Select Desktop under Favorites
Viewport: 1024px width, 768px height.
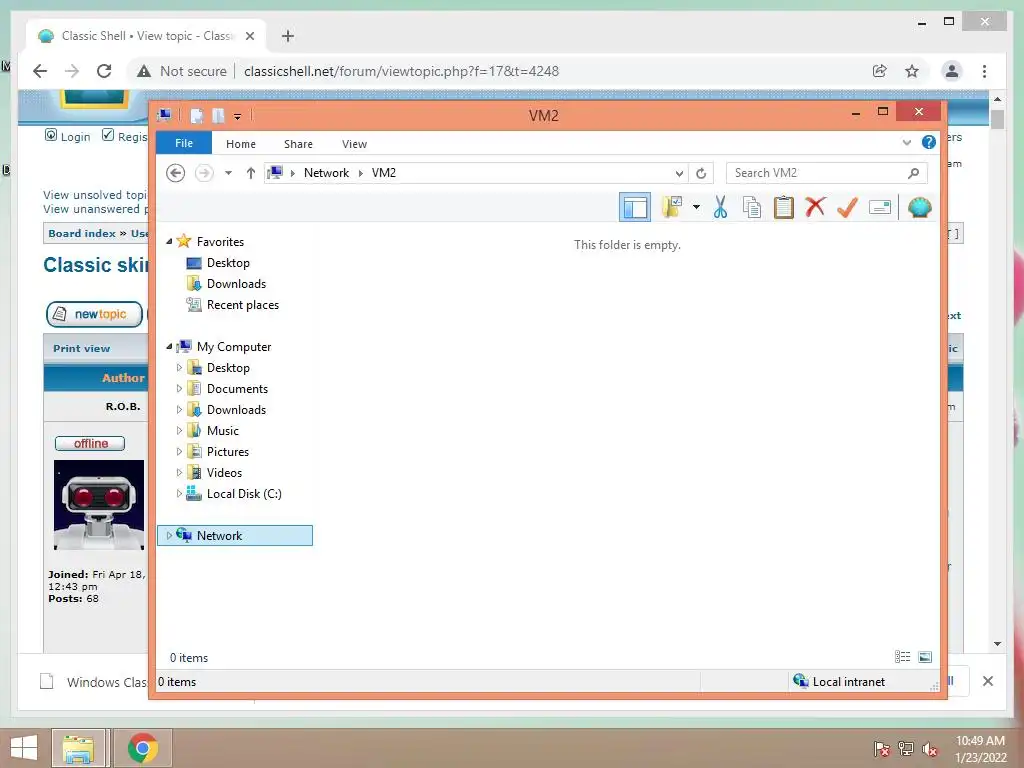click(228, 263)
